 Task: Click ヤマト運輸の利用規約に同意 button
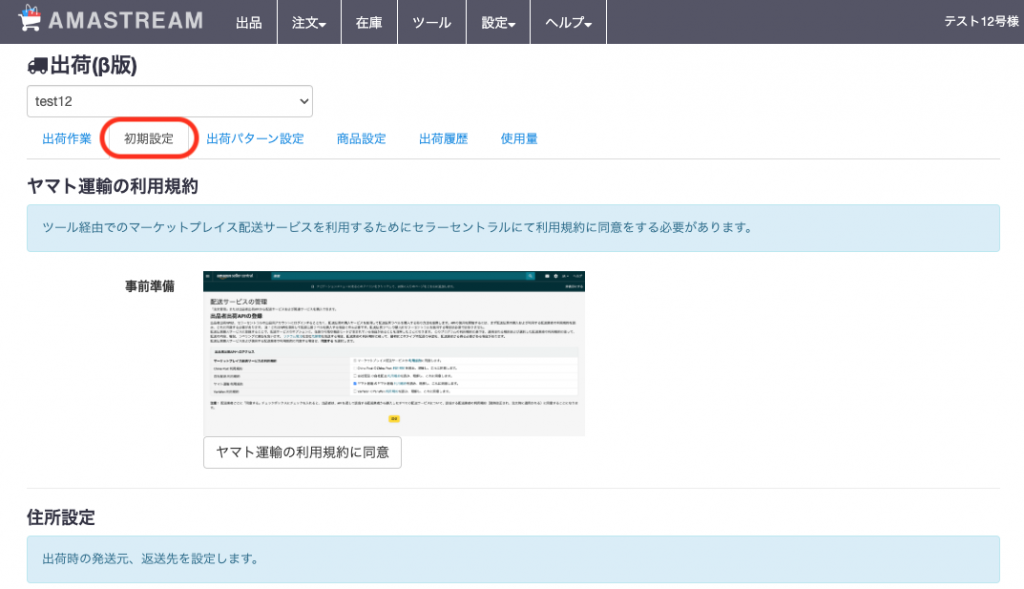pos(302,453)
